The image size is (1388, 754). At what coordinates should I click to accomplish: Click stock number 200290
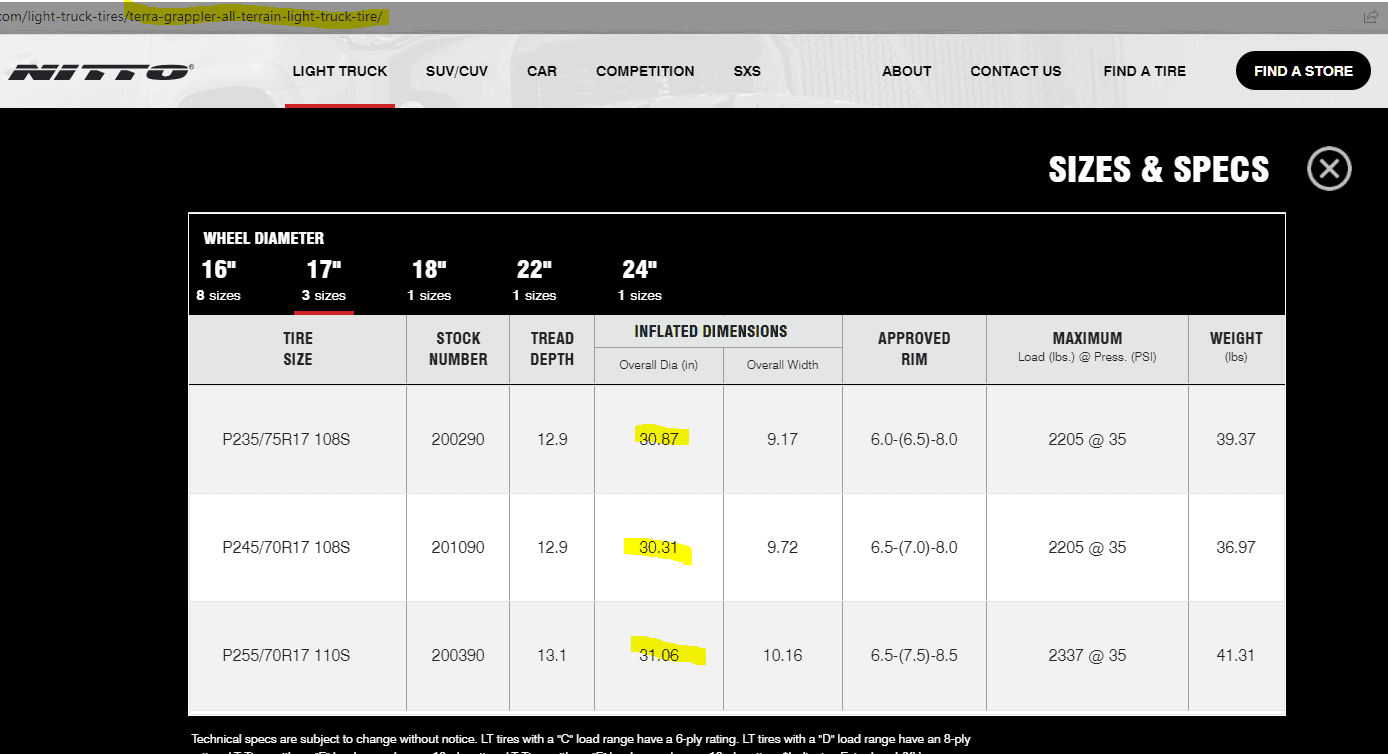coord(458,439)
